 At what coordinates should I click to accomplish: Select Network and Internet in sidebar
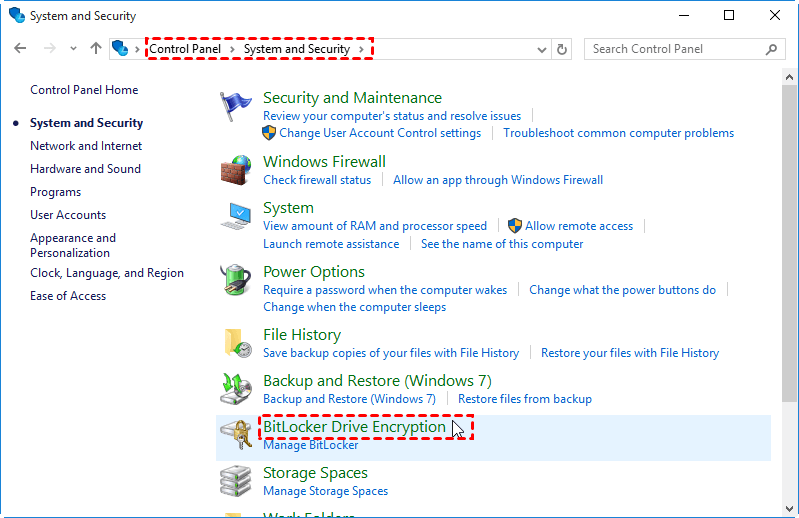[x=86, y=146]
